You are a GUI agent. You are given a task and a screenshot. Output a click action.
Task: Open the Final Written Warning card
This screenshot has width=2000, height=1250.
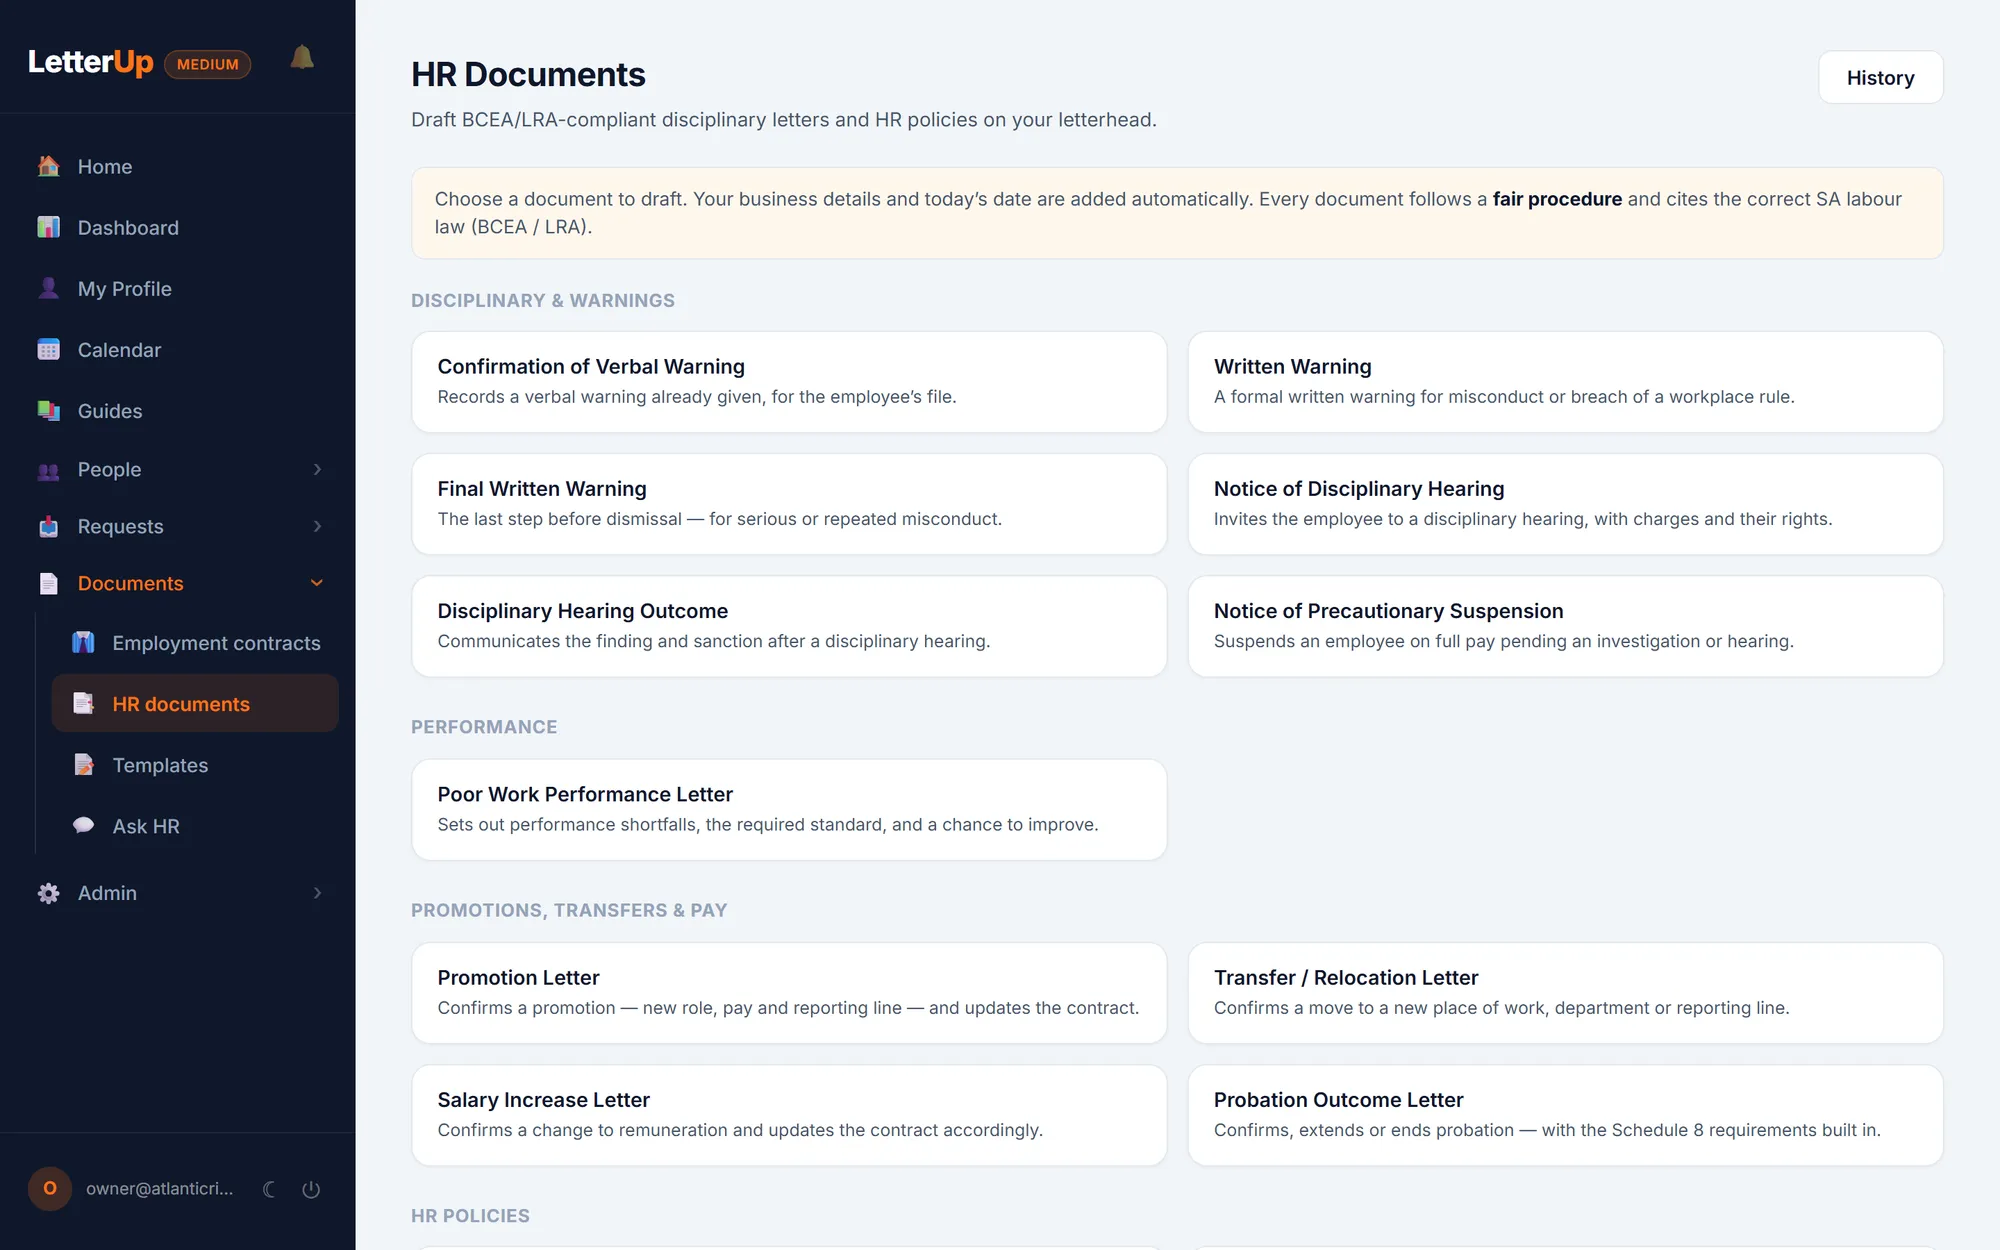coord(789,504)
